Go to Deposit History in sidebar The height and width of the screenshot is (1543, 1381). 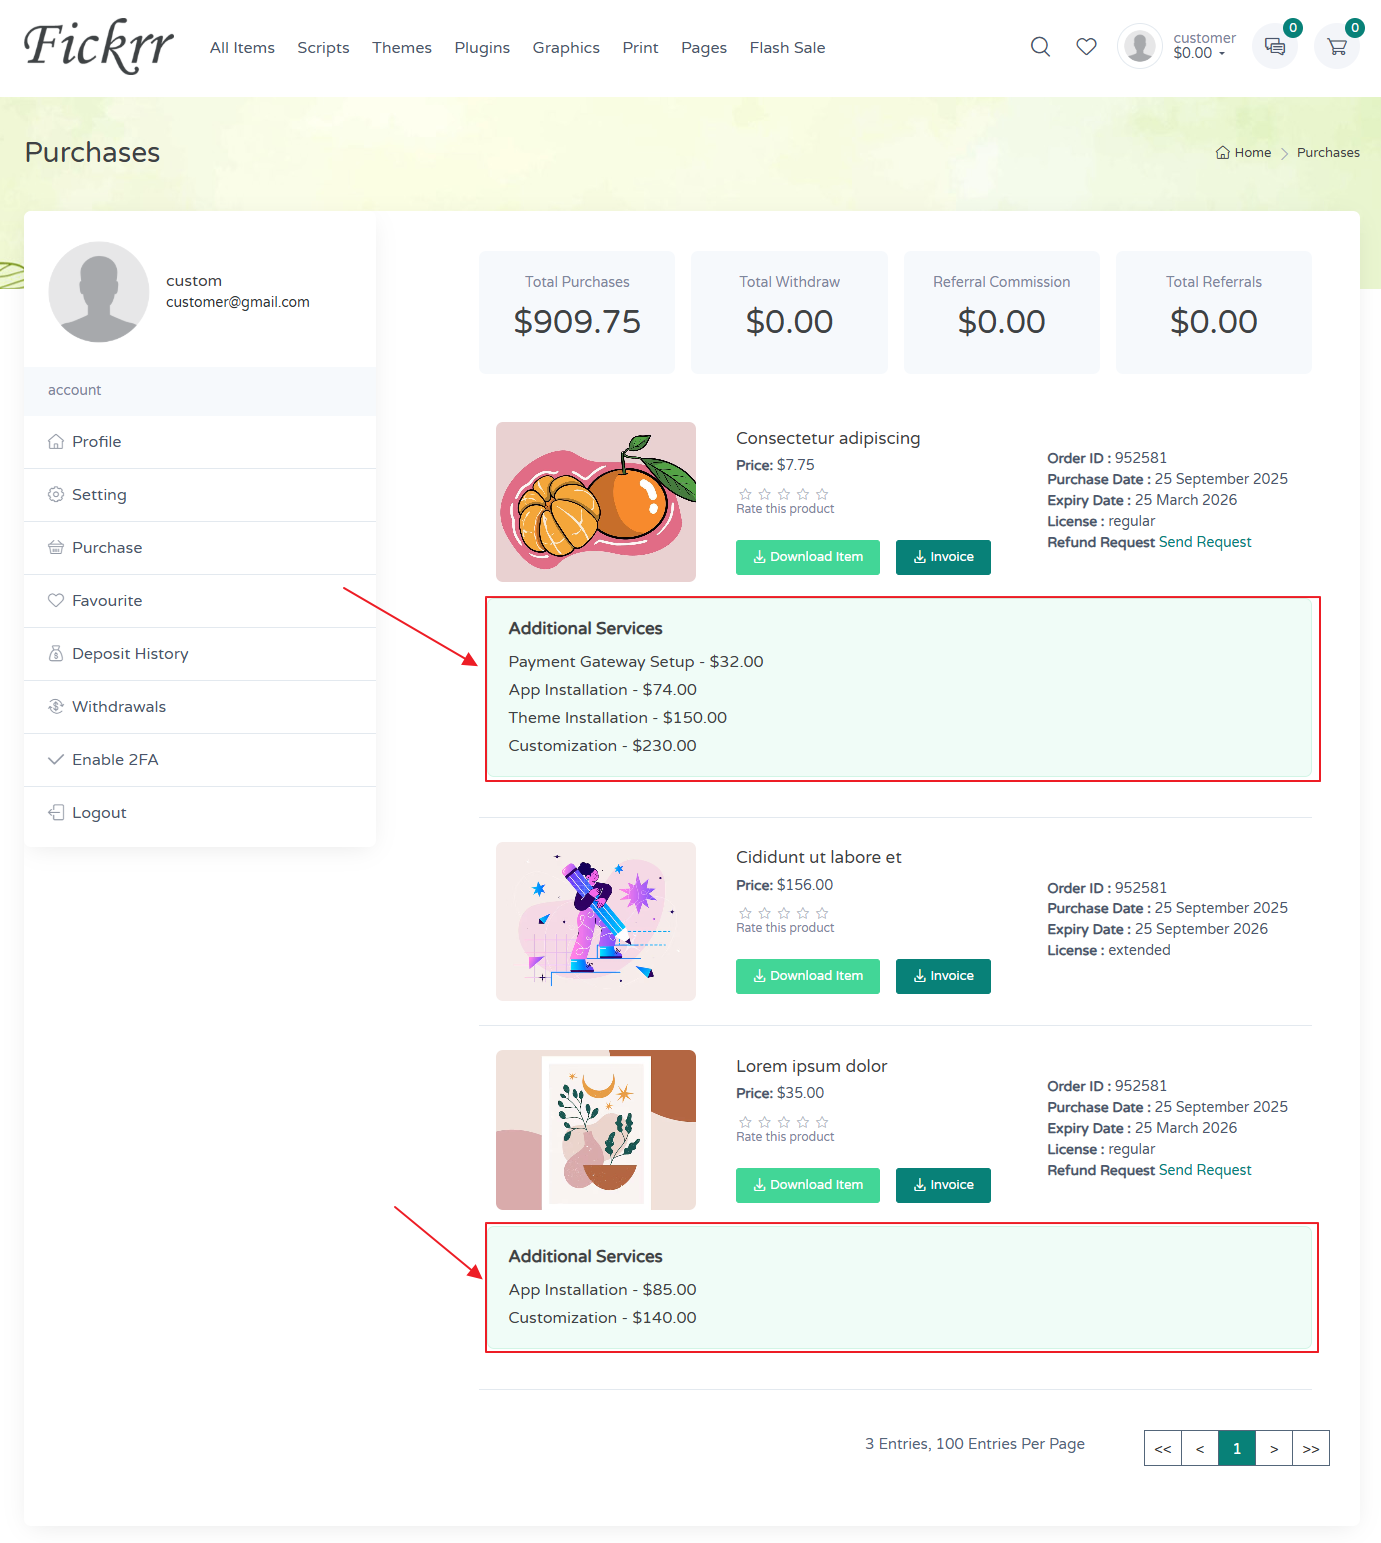130,654
